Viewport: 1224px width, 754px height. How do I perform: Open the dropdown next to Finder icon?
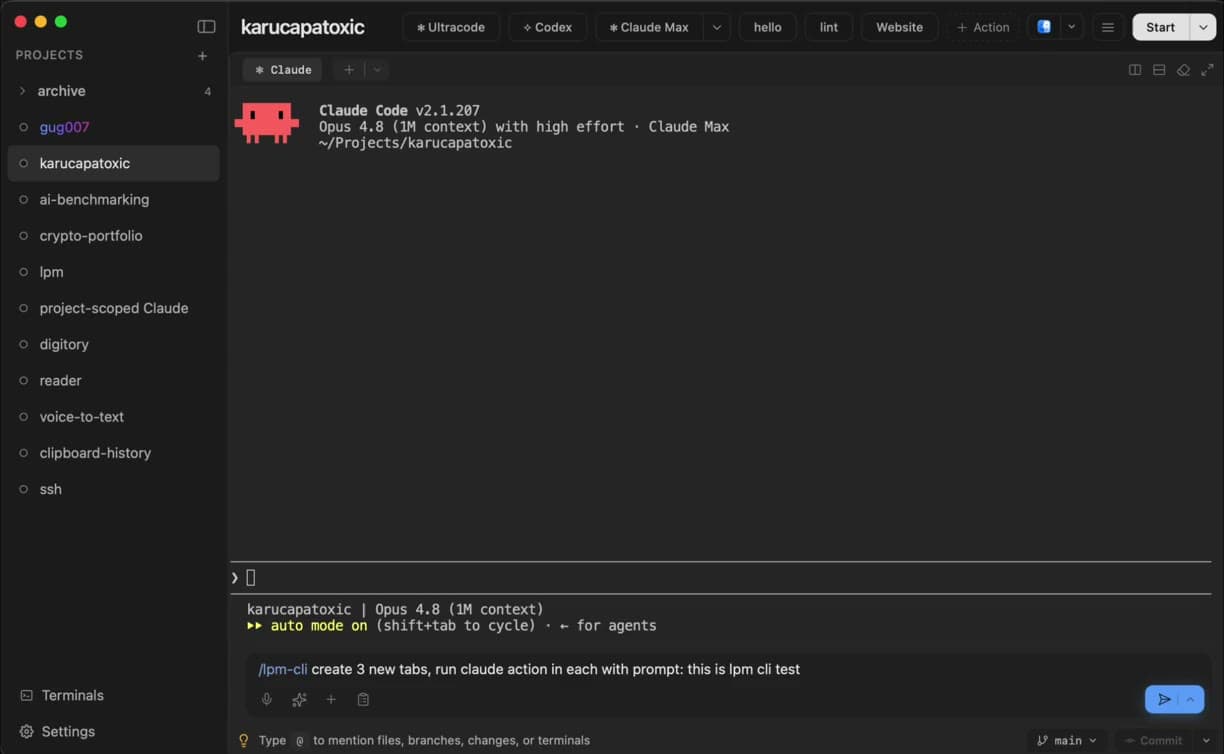(1072, 27)
